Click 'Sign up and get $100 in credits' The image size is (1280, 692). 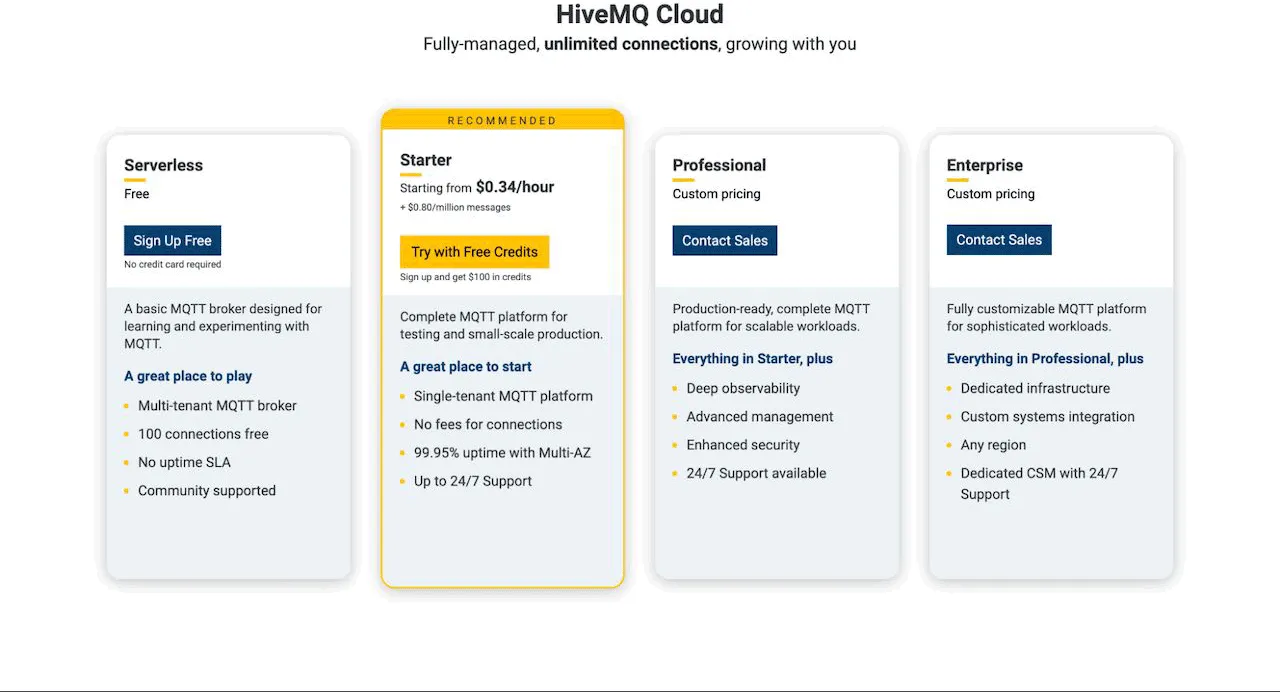point(465,277)
